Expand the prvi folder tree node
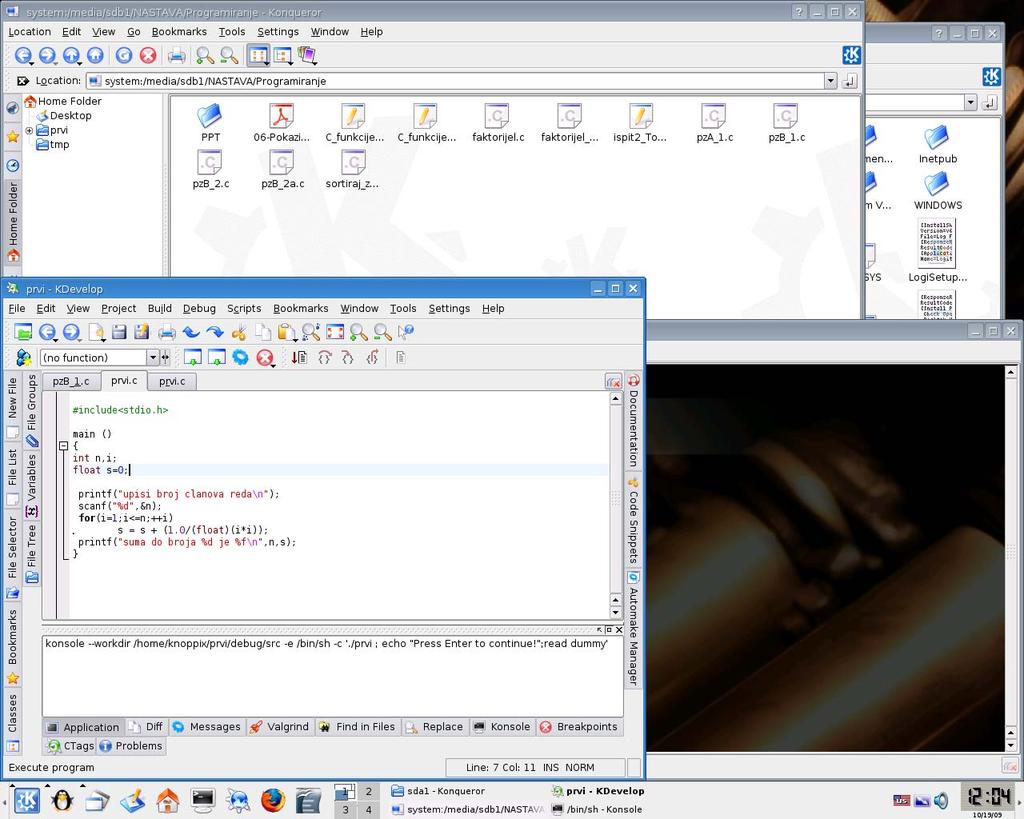This screenshot has width=1024, height=819. tap(29, 131)
